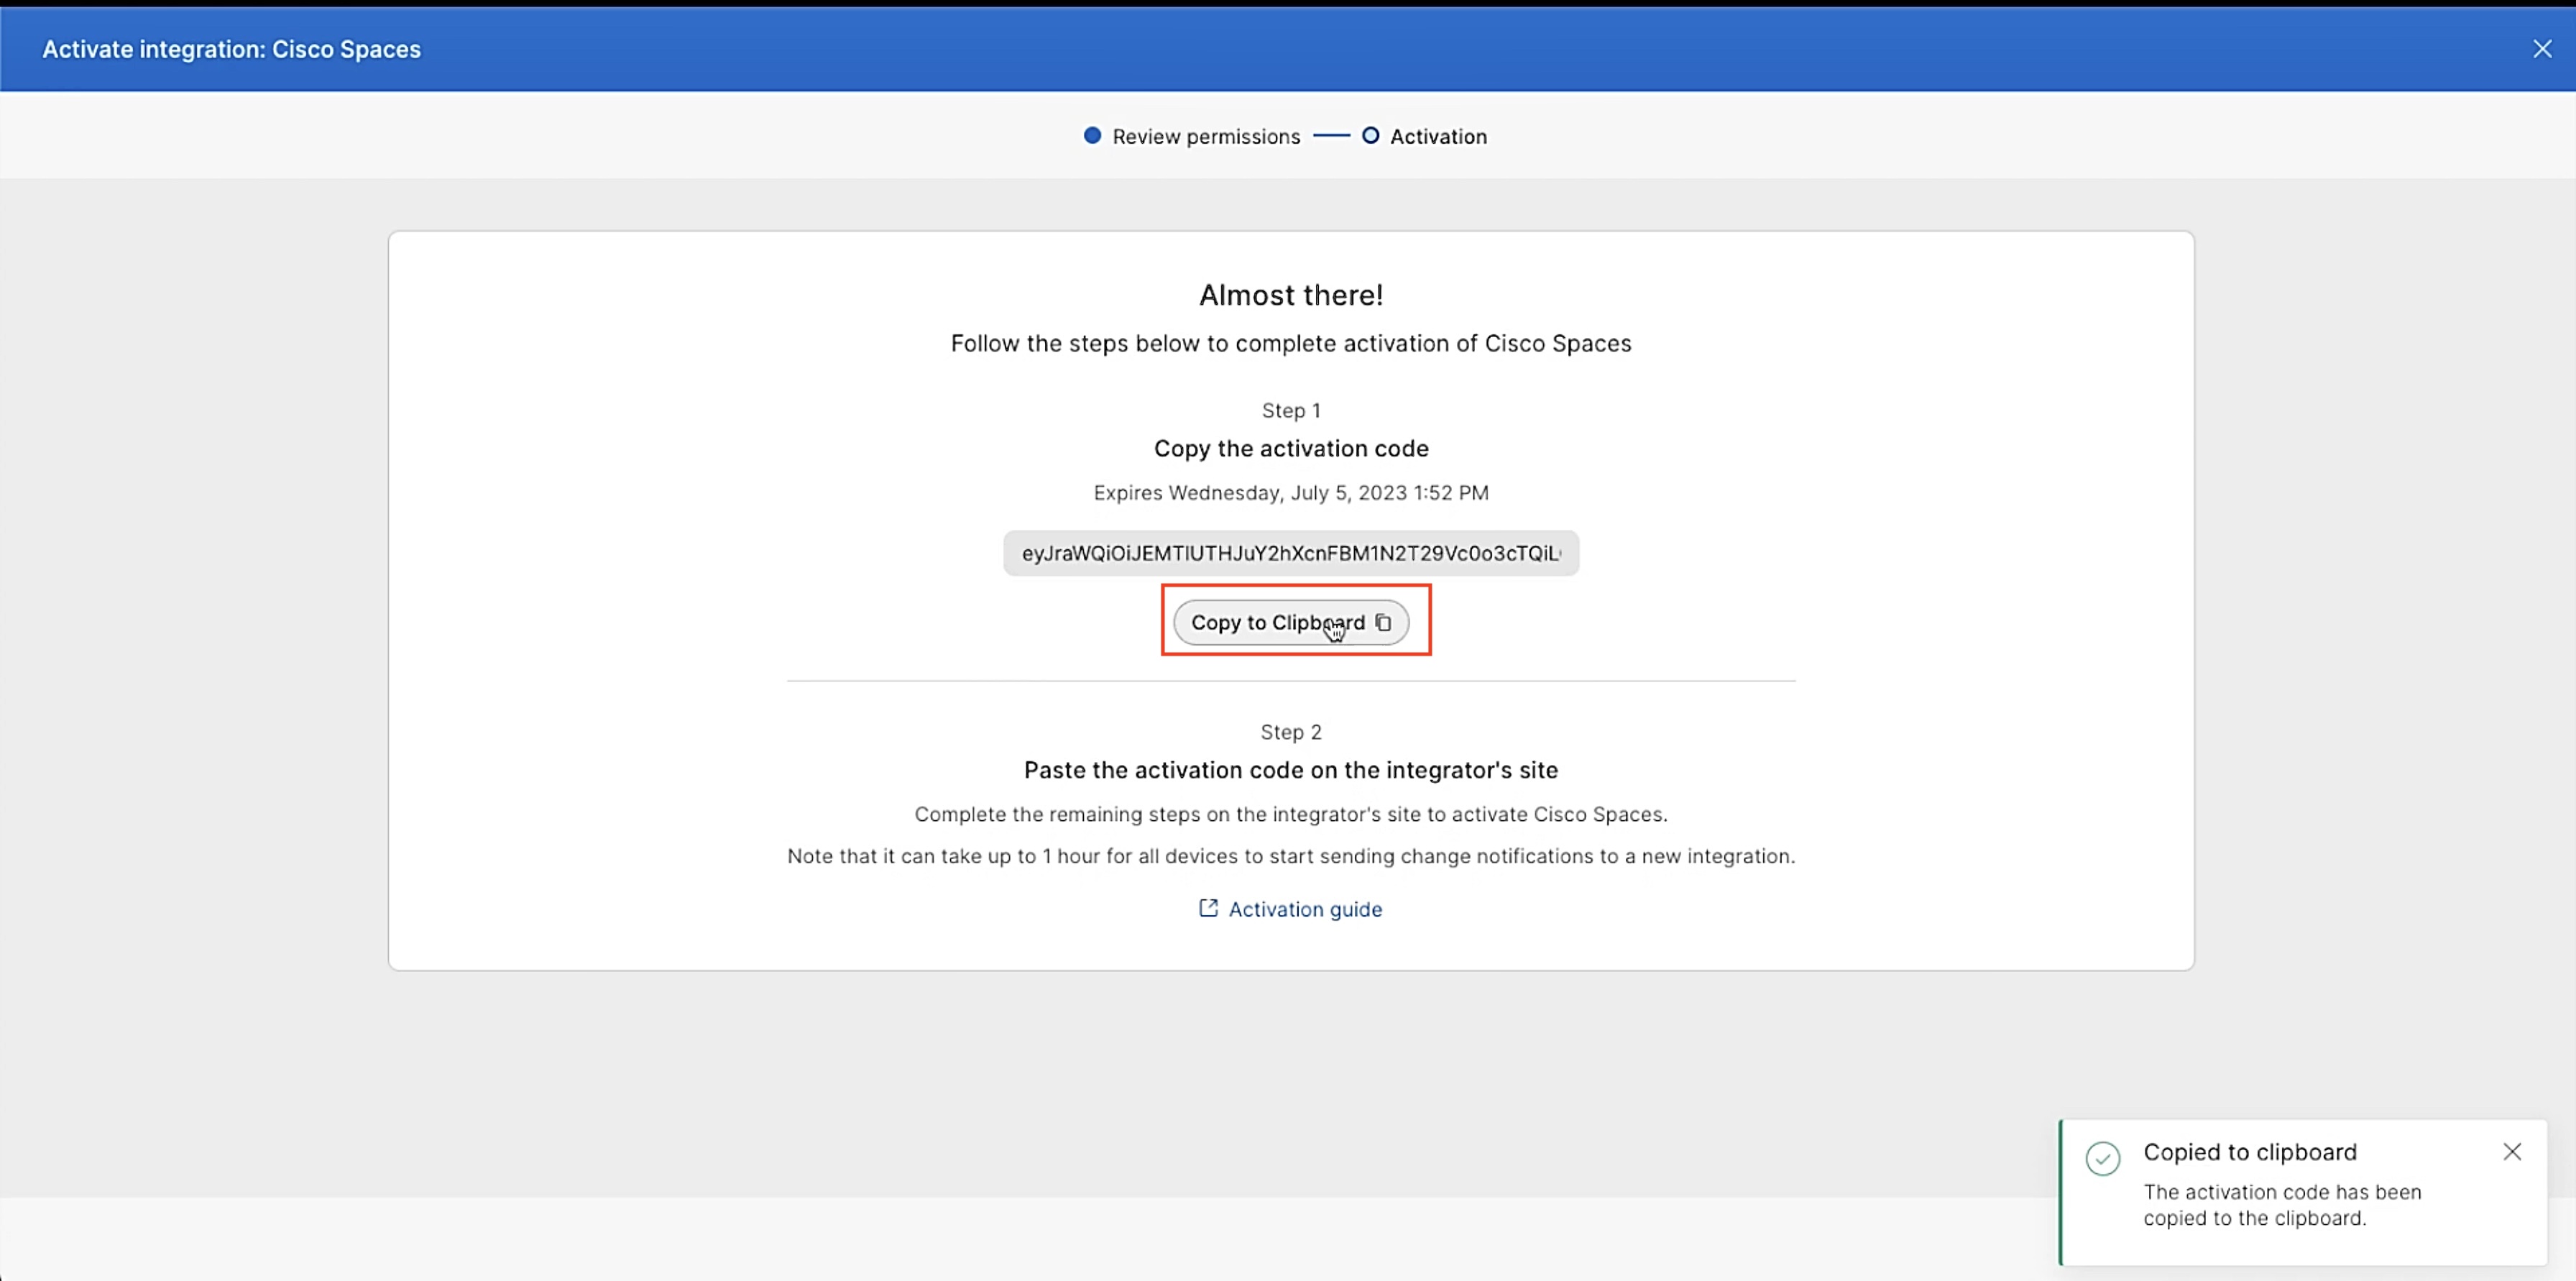Go to the Review permissions step

[1192, 136]
